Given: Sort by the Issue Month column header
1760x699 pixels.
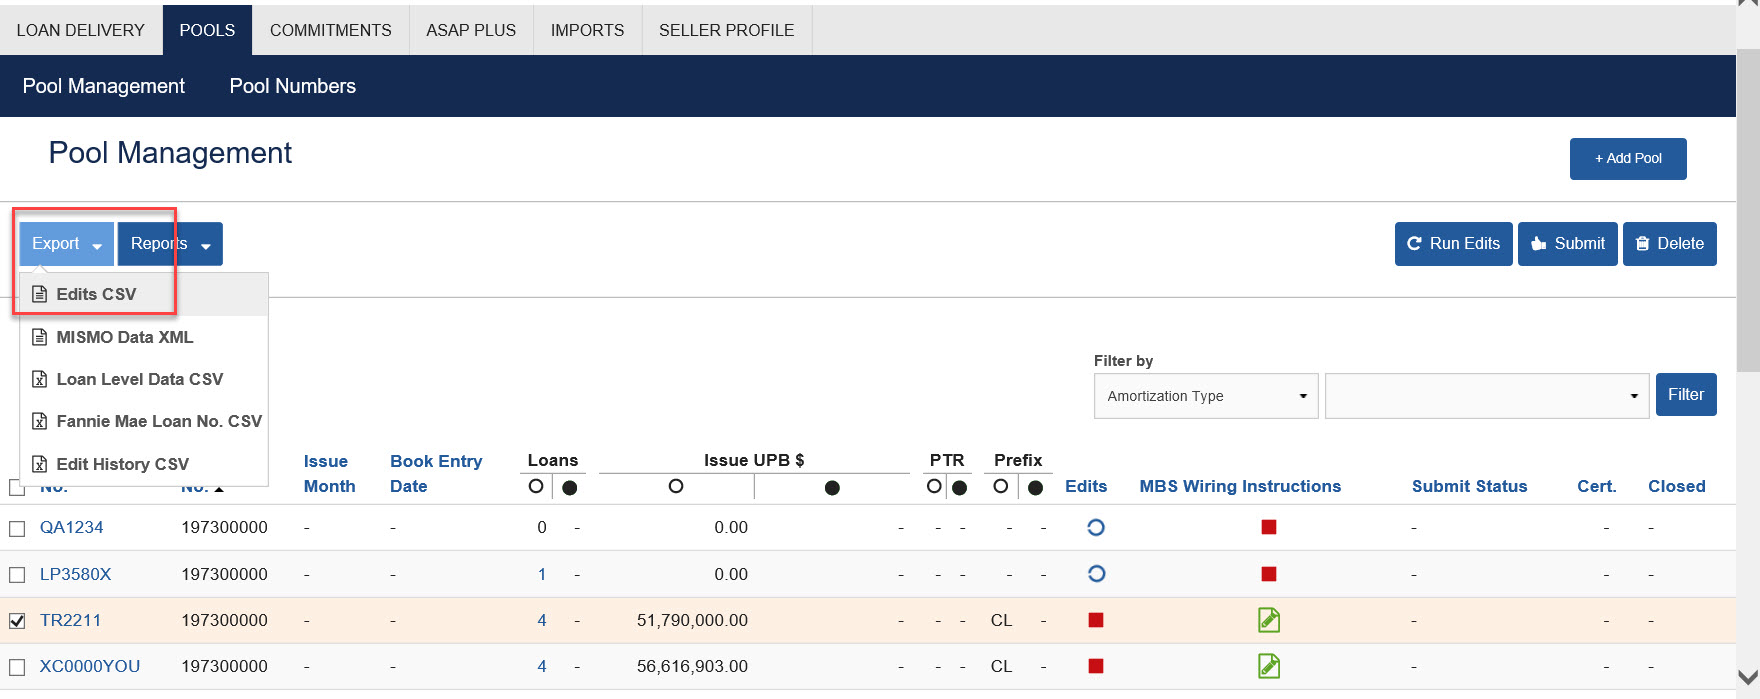Looking at the screenshot, I should tap(329, 474).
